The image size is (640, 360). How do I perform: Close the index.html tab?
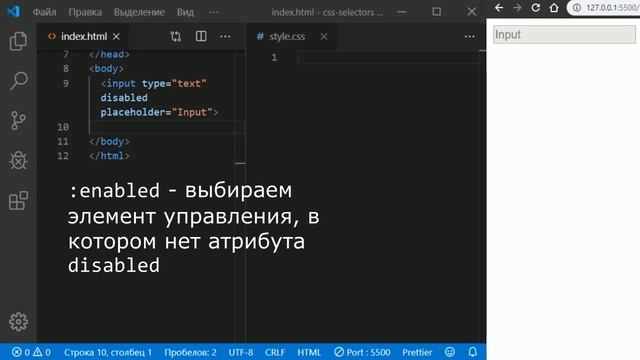coord(116,37)
